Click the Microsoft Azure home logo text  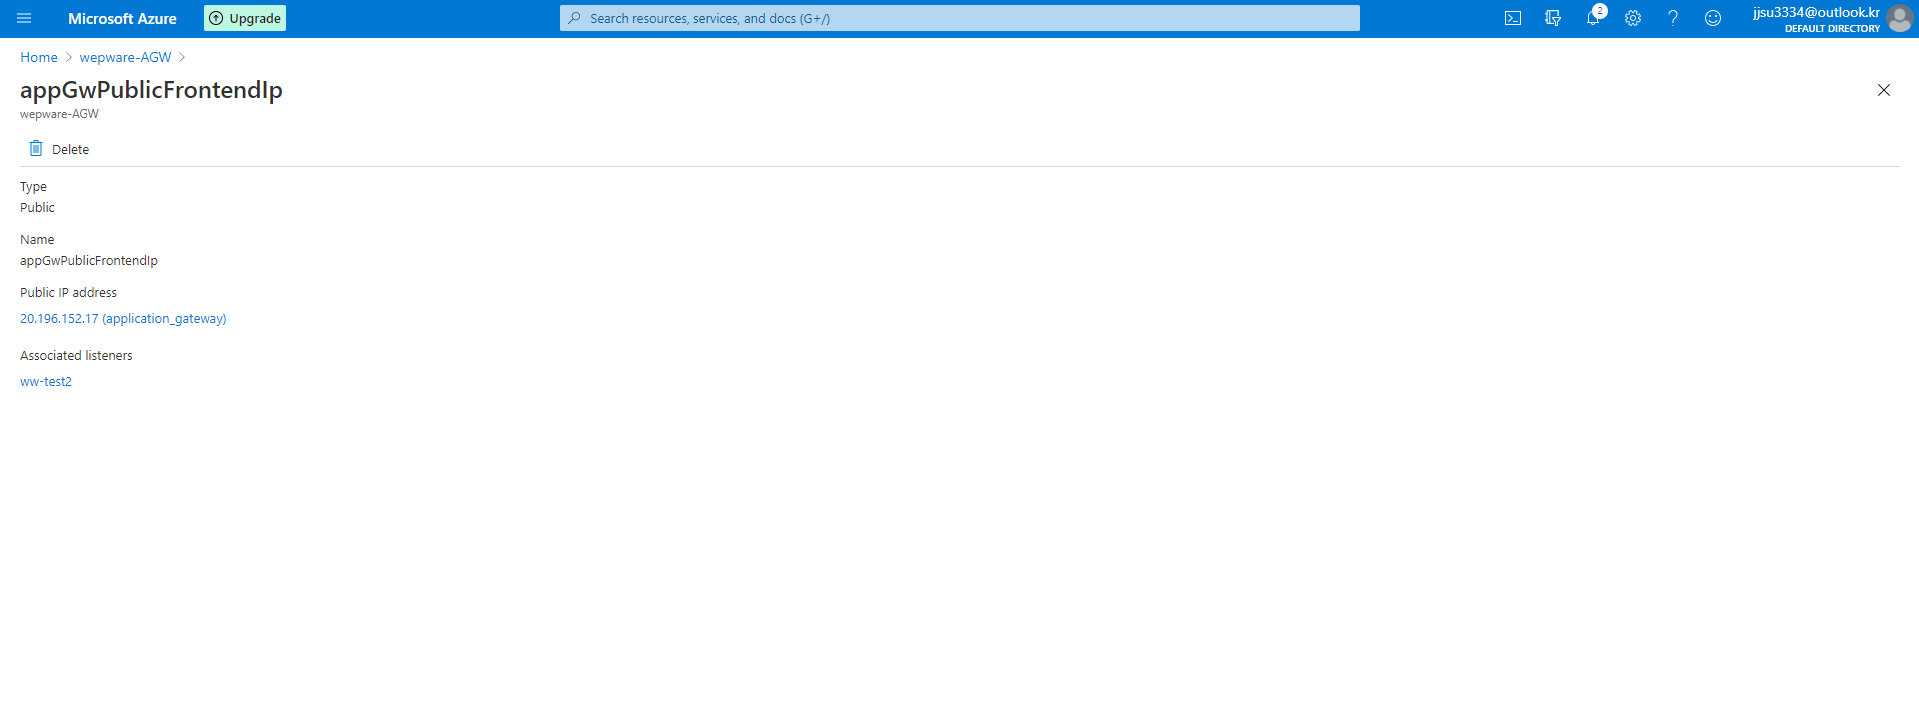coord(122,18)
